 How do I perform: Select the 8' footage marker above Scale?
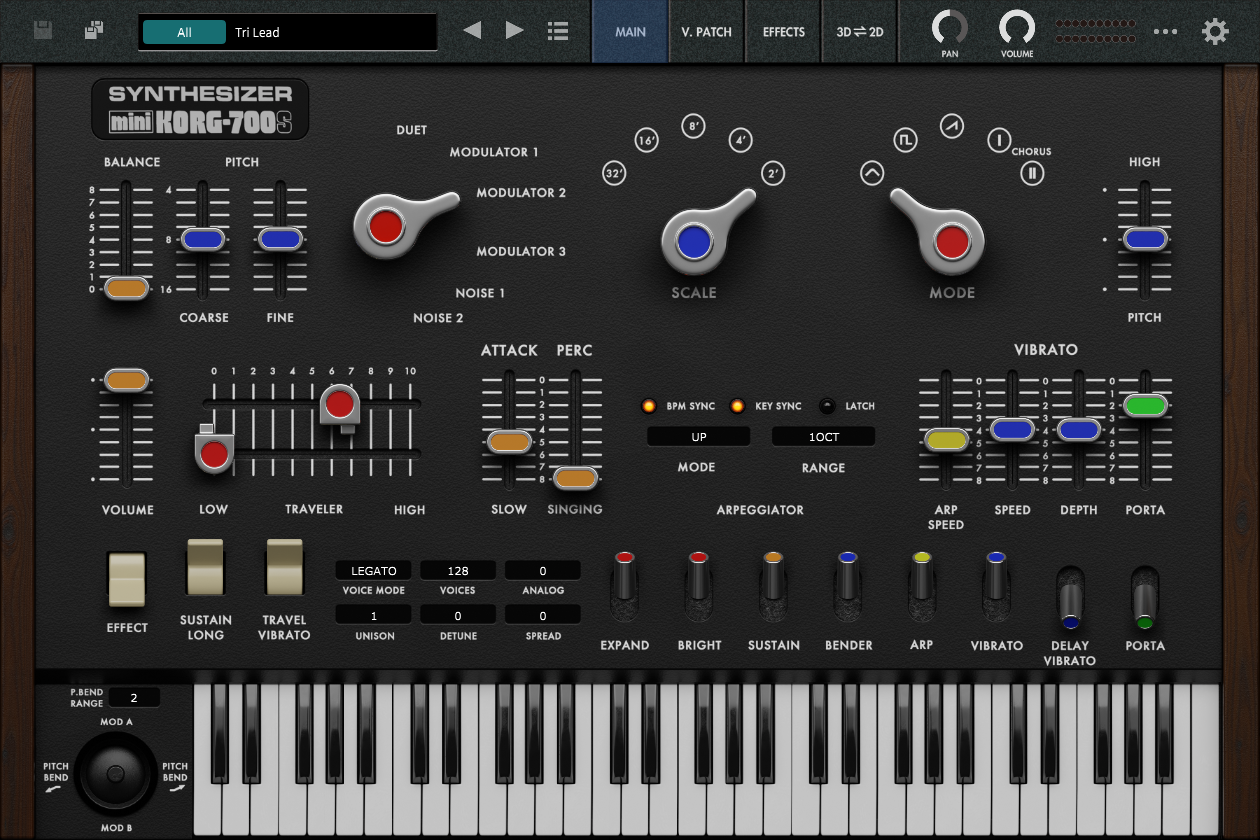(693, 126)
